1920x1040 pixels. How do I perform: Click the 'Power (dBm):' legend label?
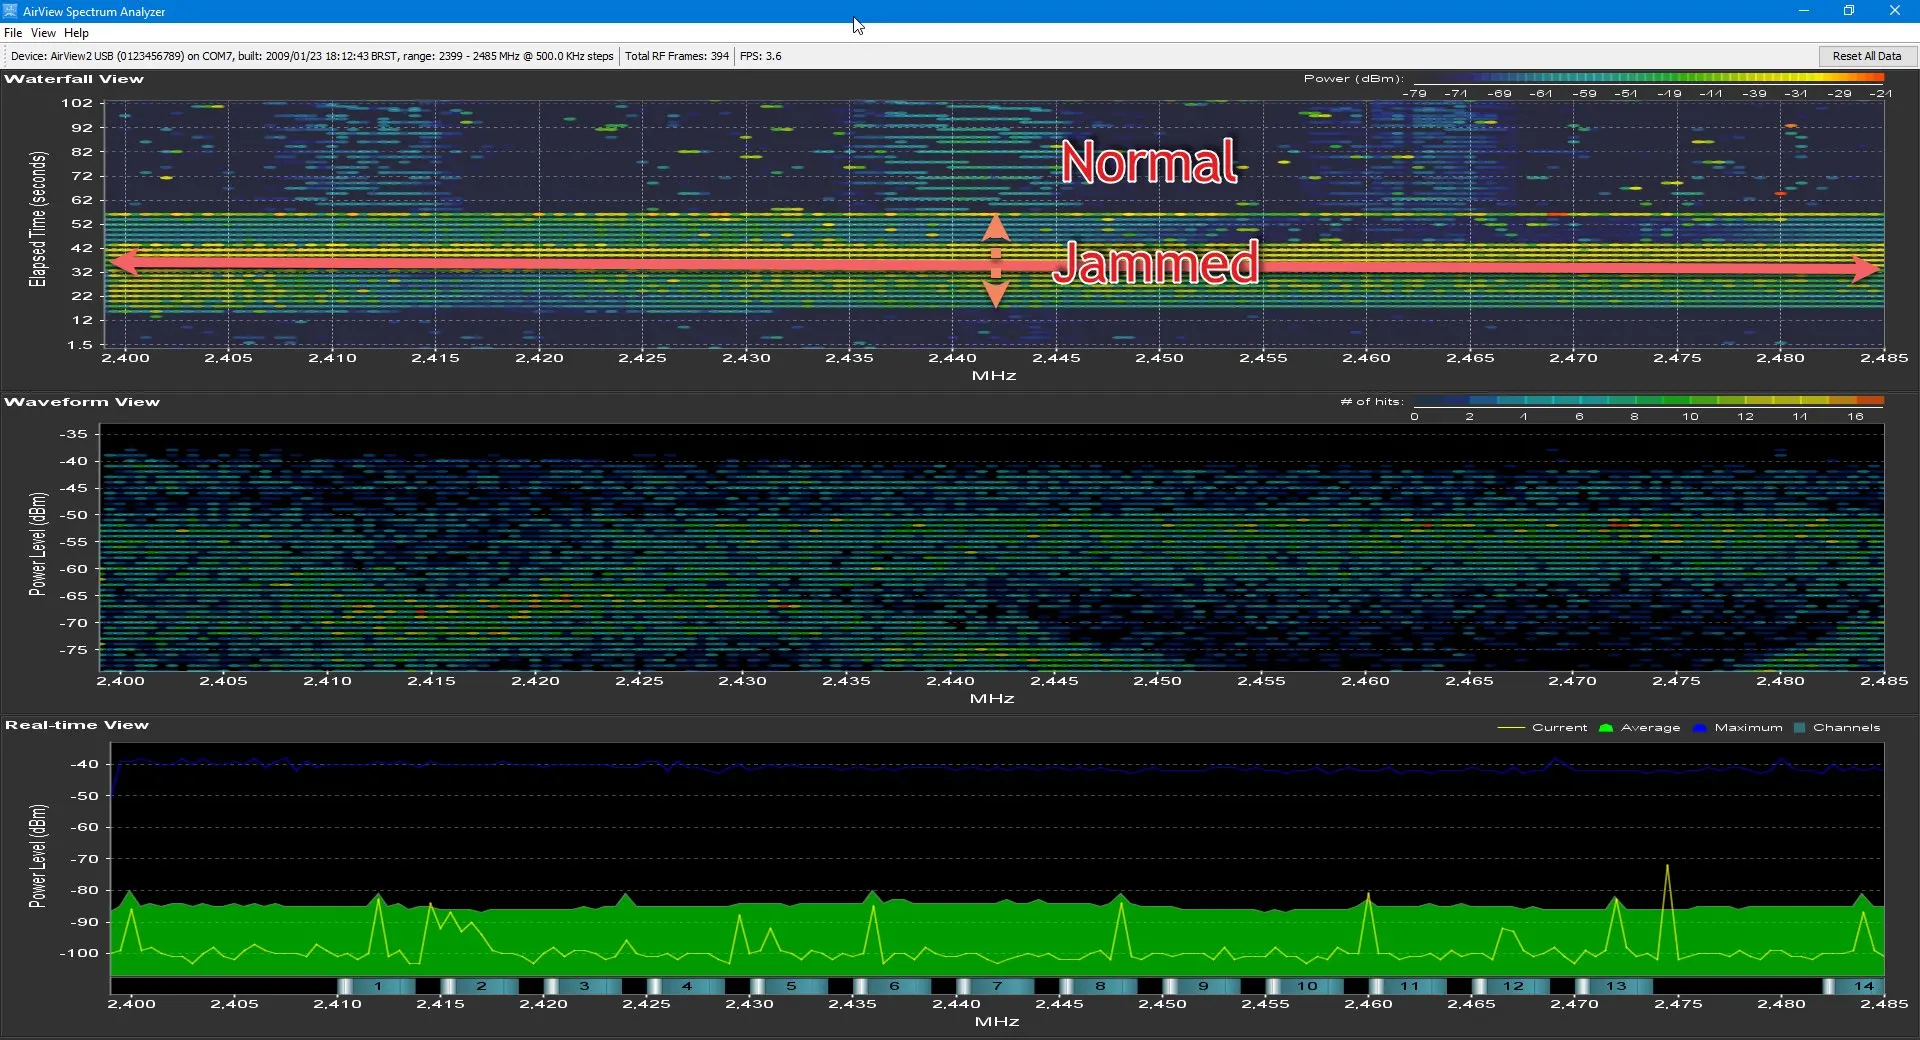[1354, 79]
